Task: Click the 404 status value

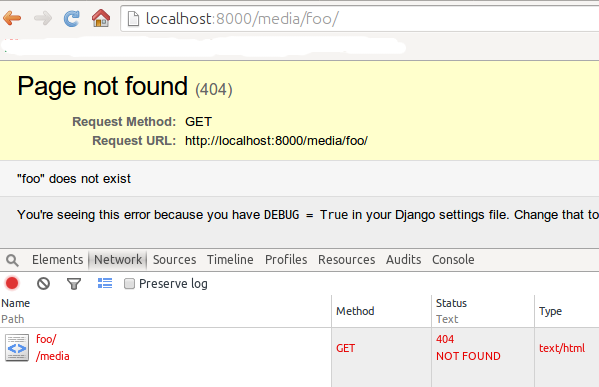Action: 445,339
